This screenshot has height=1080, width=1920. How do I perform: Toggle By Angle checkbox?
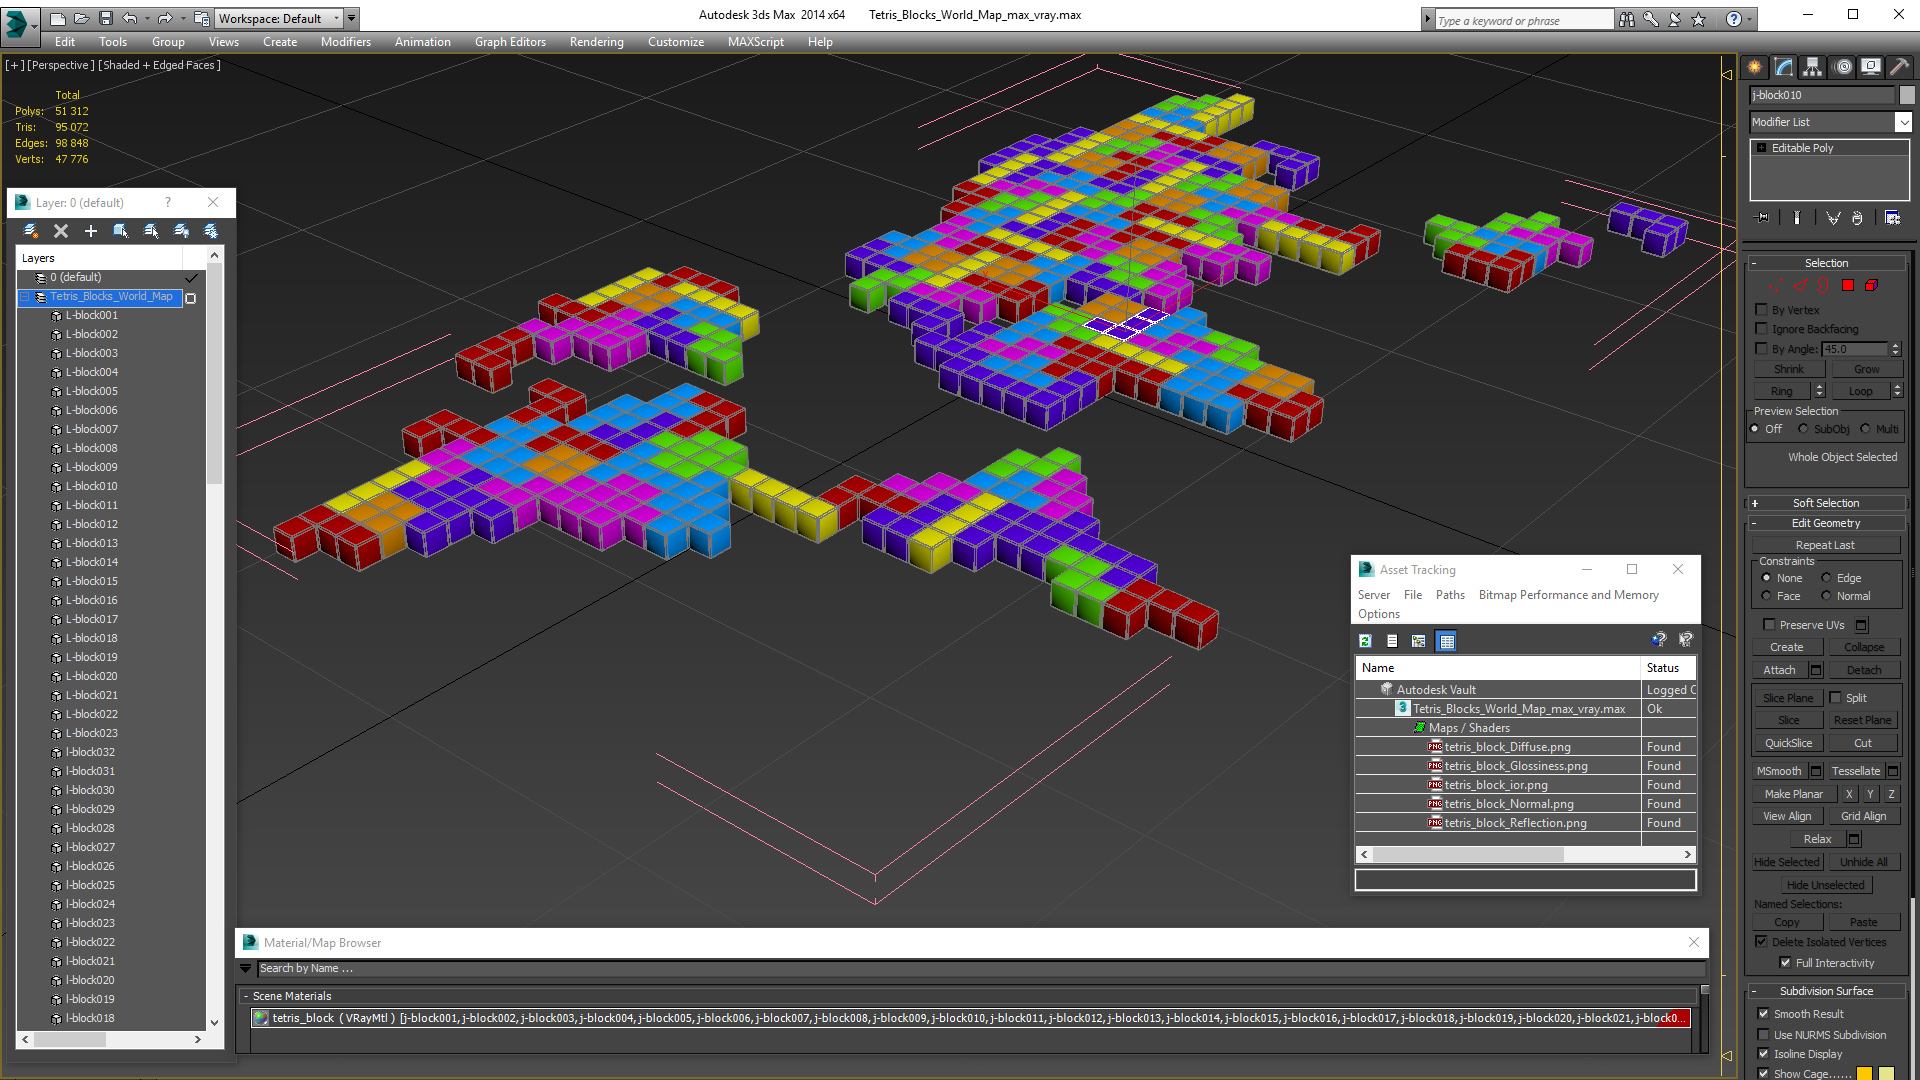pyautogui.click(x=1762, y=349)
